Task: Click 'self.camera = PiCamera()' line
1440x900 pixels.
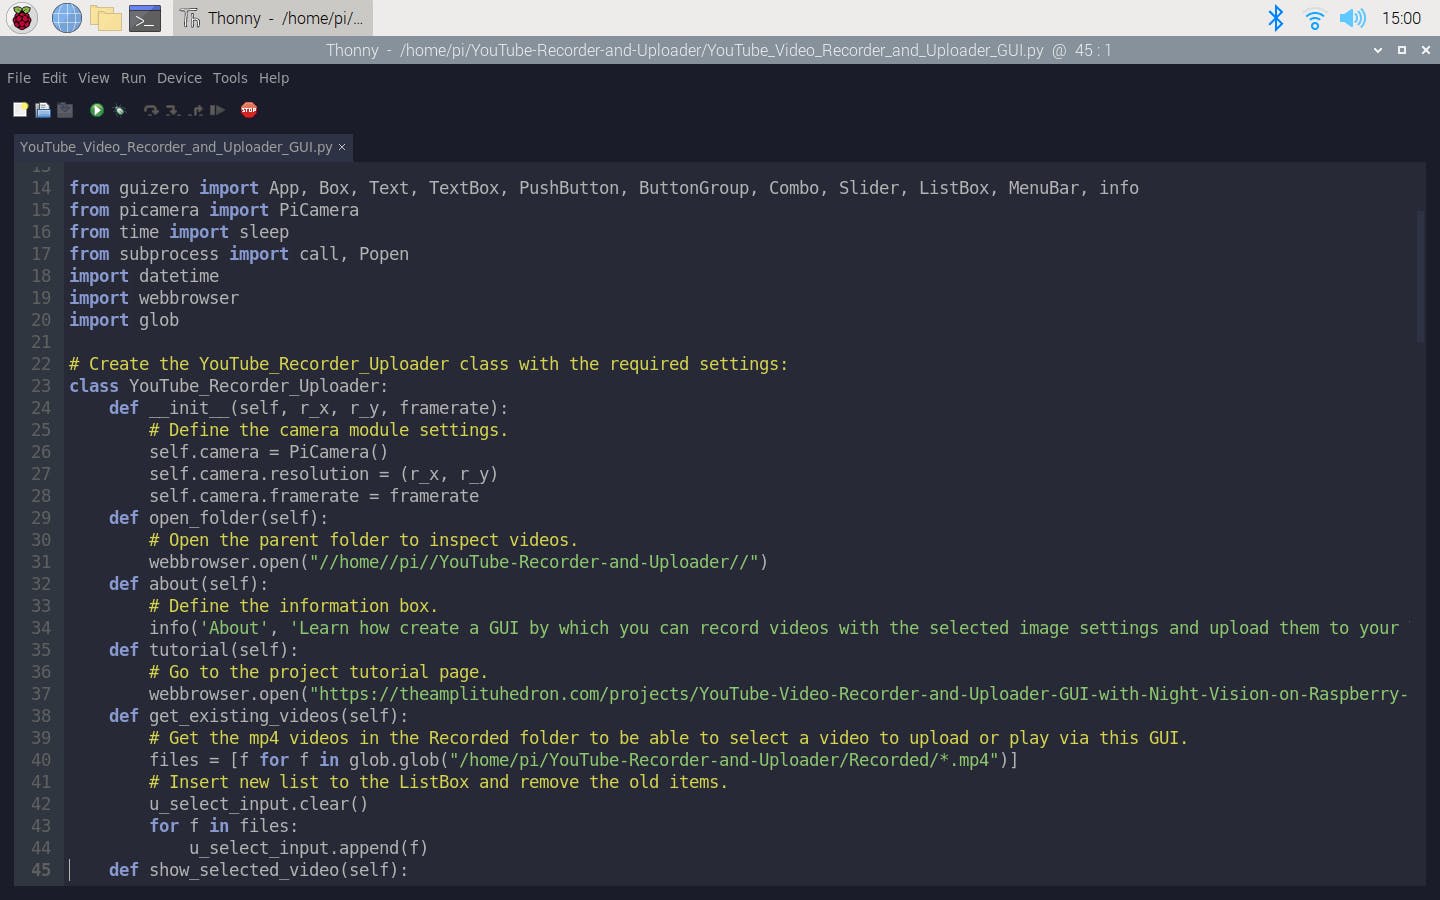Action: click(269, 452)
